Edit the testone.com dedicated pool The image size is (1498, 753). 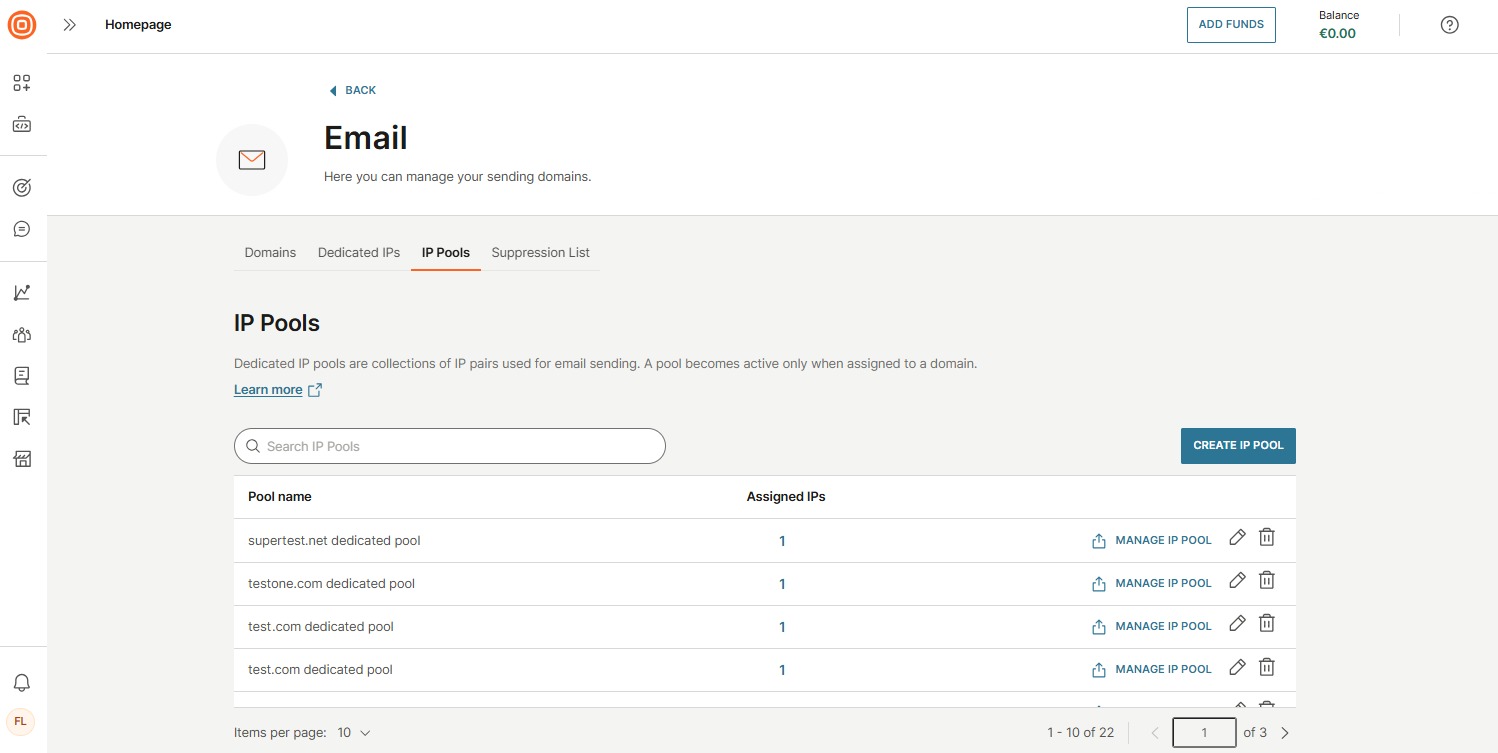[x=1237, y=580]
